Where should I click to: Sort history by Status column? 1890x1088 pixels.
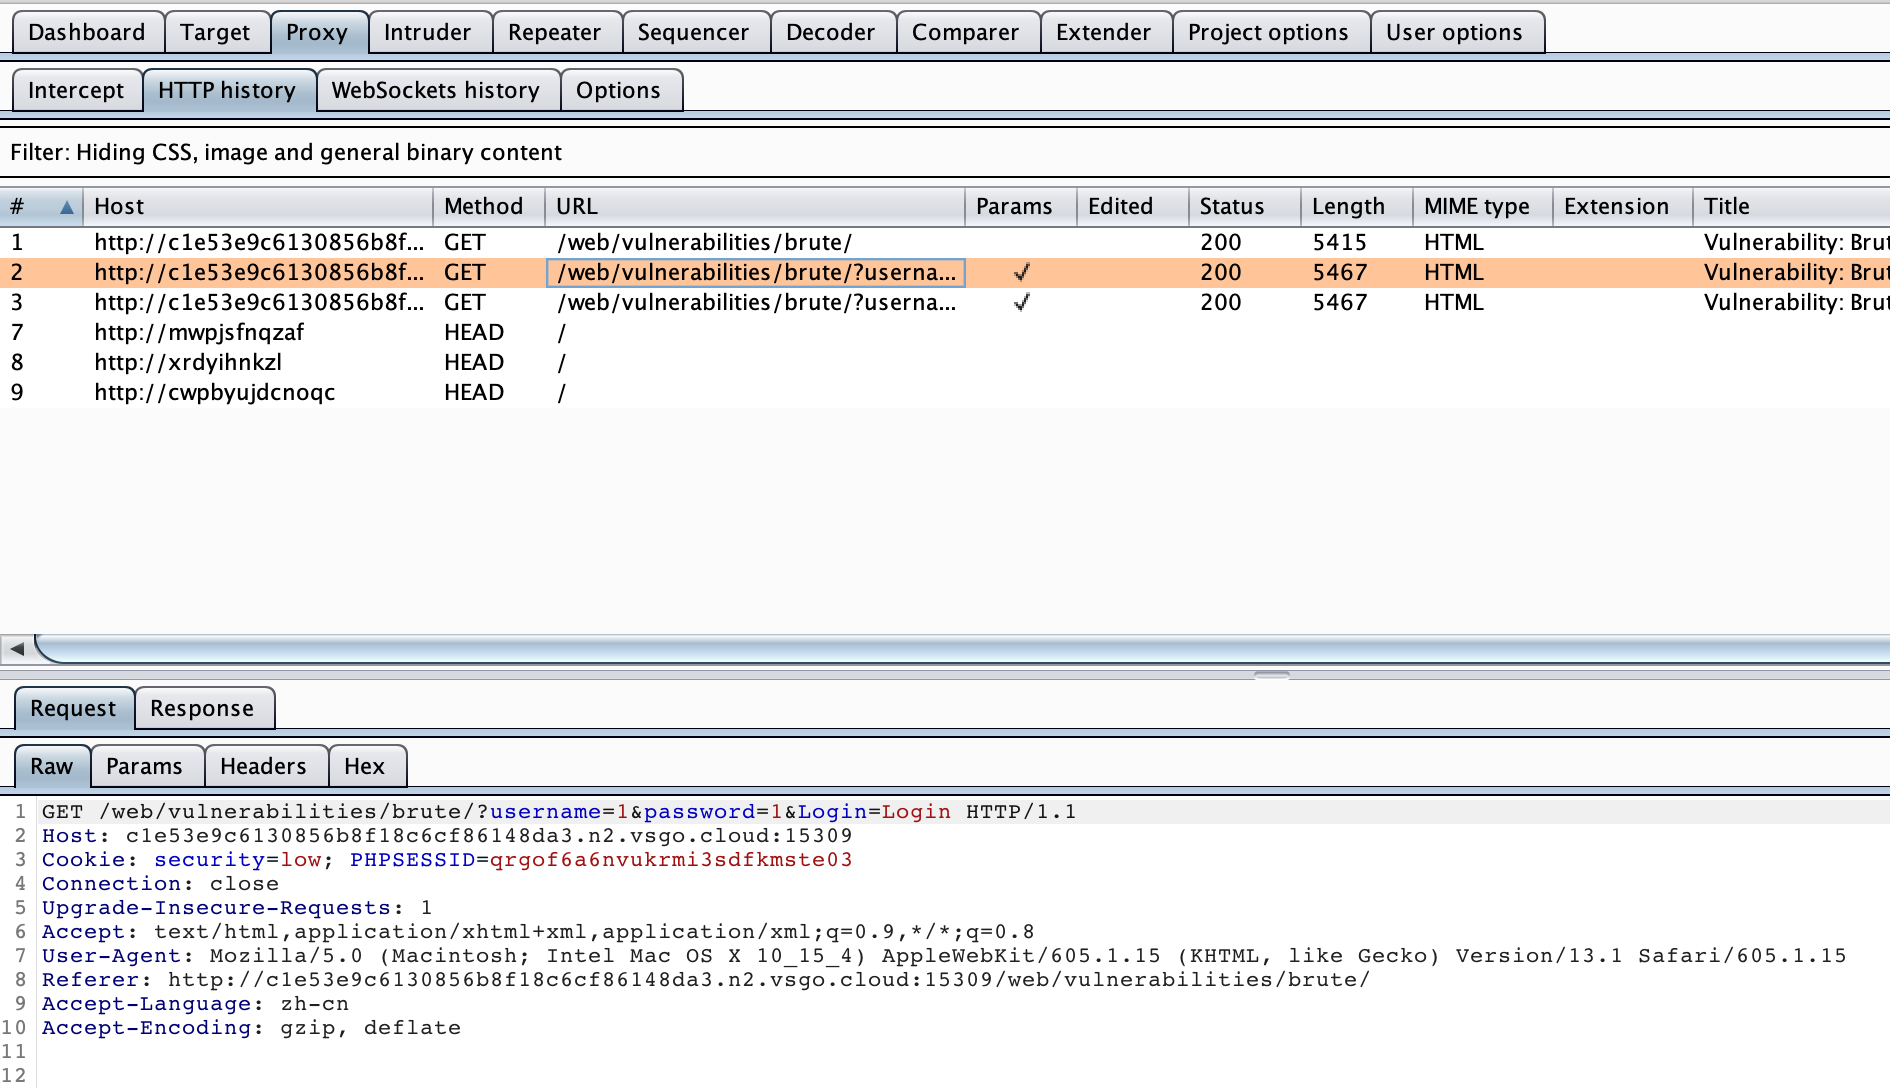[x=1245, y=206]
